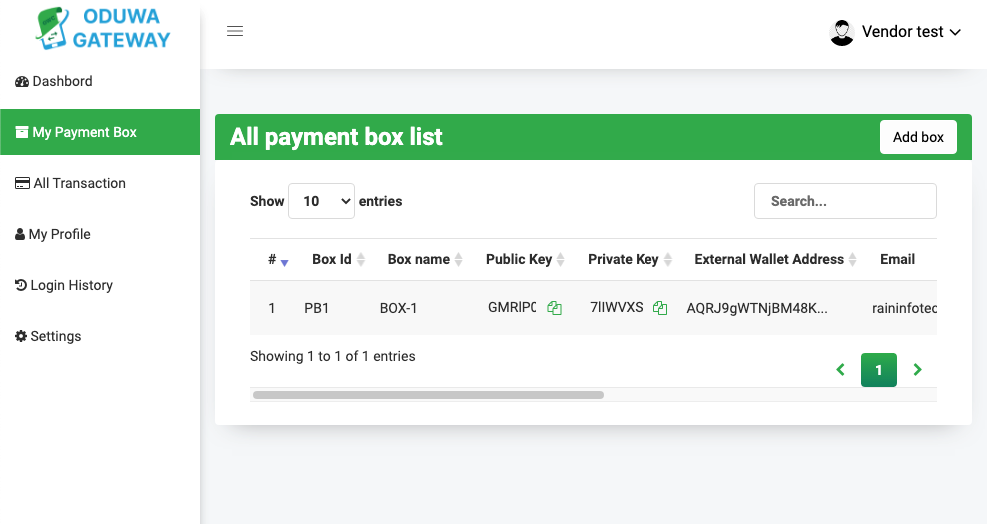This screenshot has width=987, height=524.
Task: Click the Login History clock icon
Action: (x=21, y=285)
